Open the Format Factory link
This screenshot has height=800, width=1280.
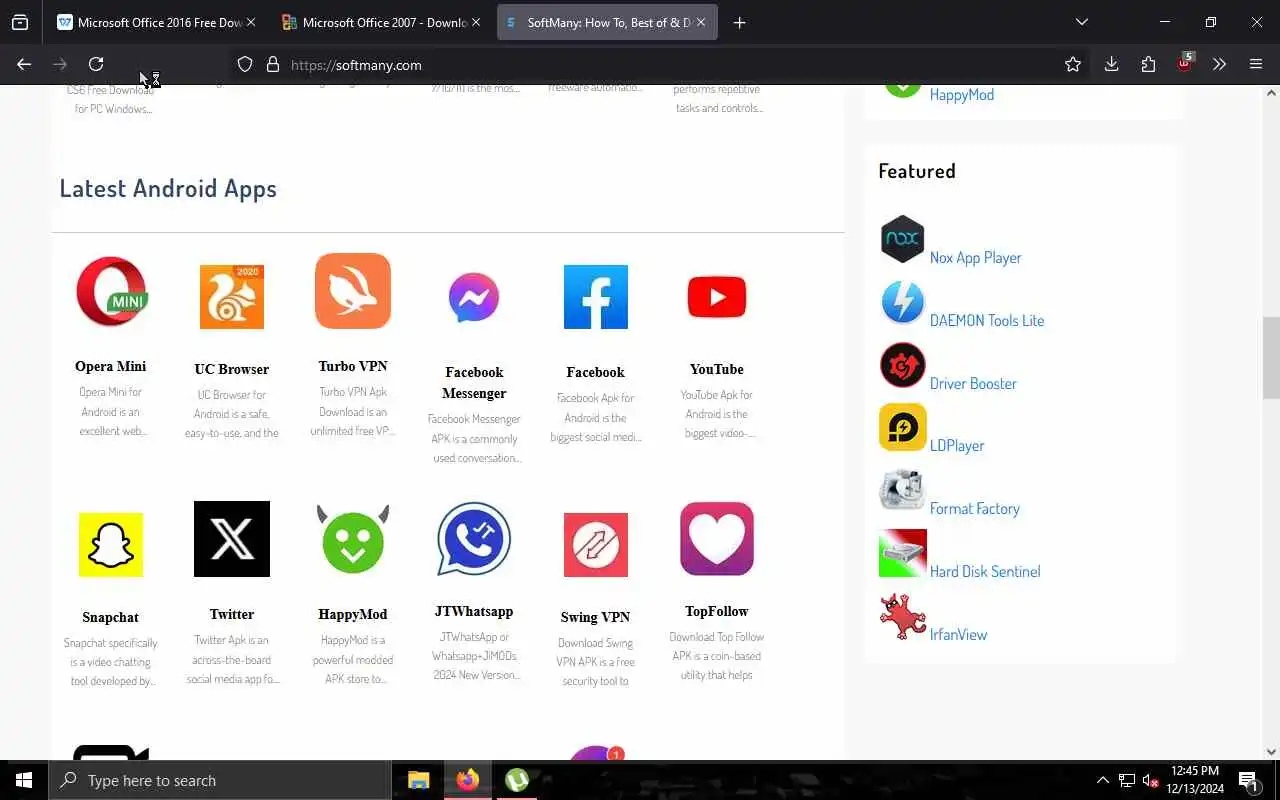[x=975, y=508]
